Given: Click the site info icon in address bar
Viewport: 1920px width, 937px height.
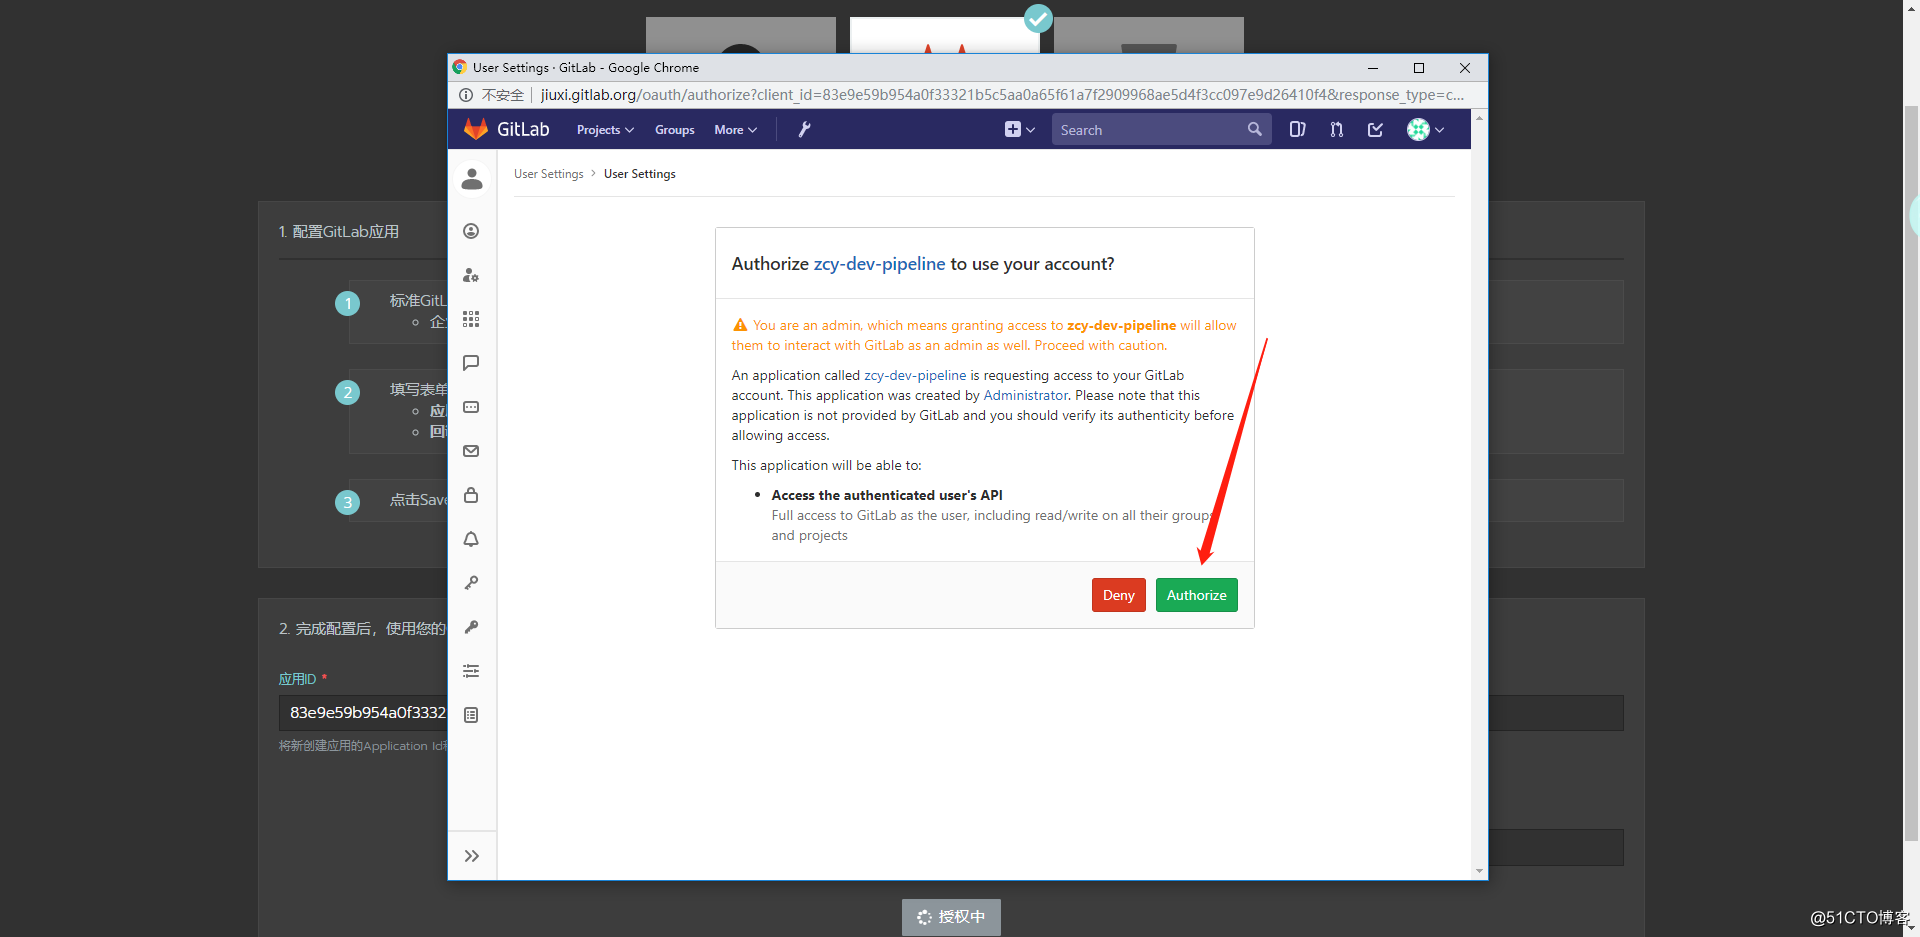Looking at the screenshot, I should (x=466, y=95).
